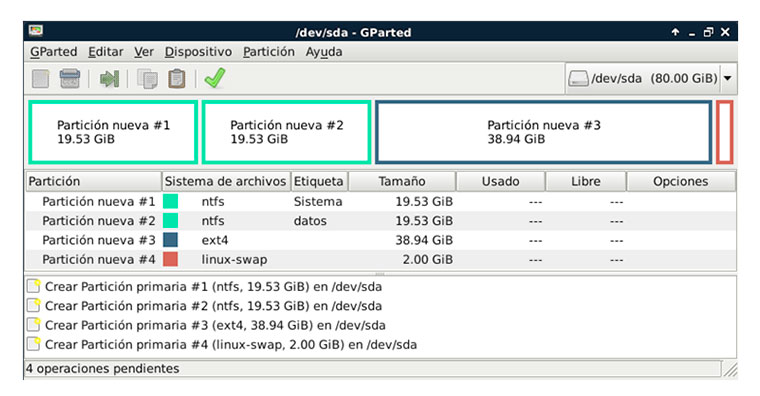Click red linux-swap swatch of partition #4
Viewport: 760px width, 396px height.
170,259
